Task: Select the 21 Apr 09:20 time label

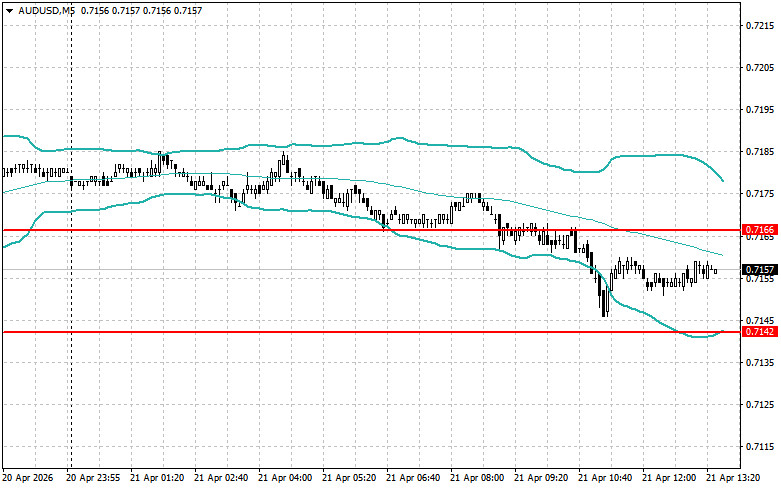Action: (x=541, y=478)
